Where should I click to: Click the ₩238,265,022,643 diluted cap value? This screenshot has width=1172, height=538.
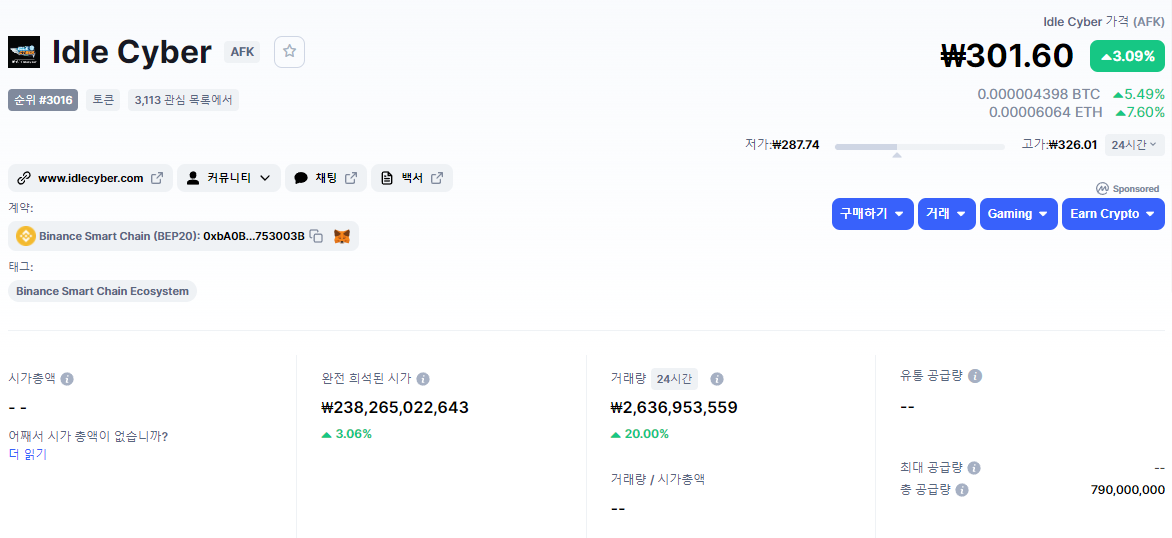click(x=395, y=407)
